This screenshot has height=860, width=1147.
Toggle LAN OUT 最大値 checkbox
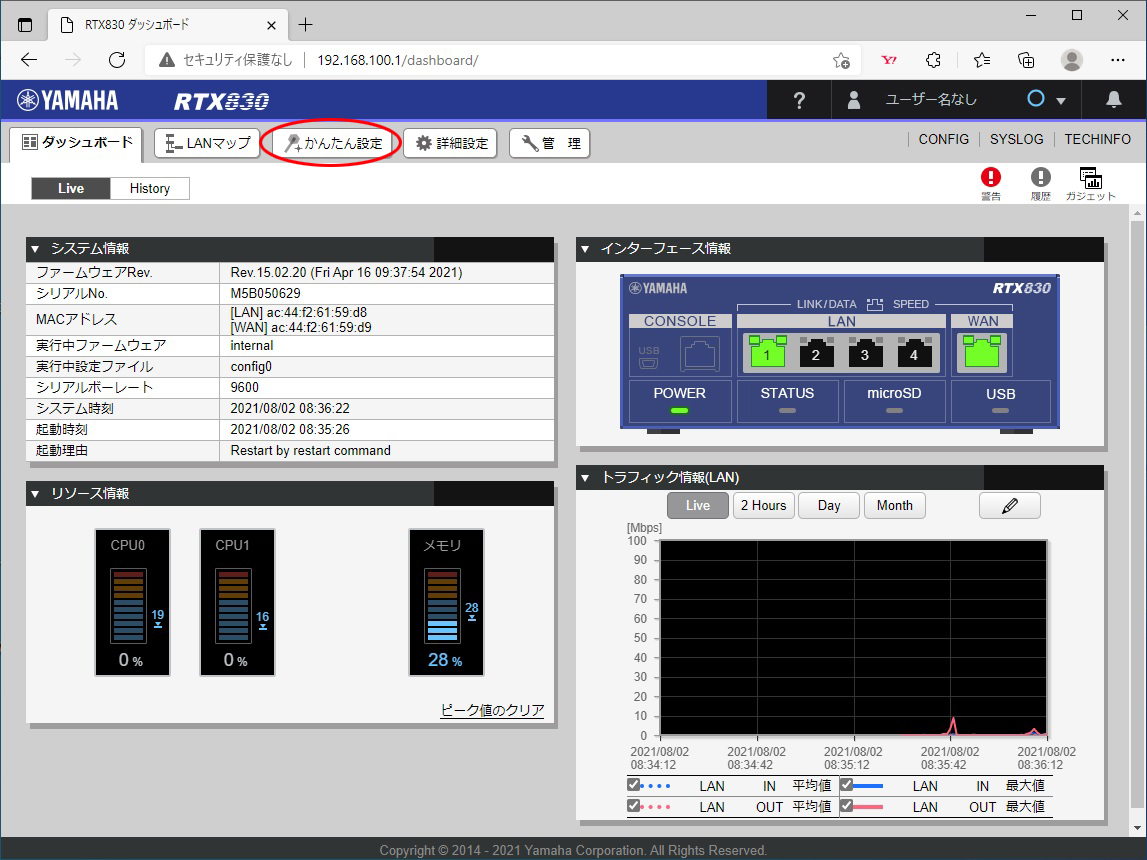846,806
